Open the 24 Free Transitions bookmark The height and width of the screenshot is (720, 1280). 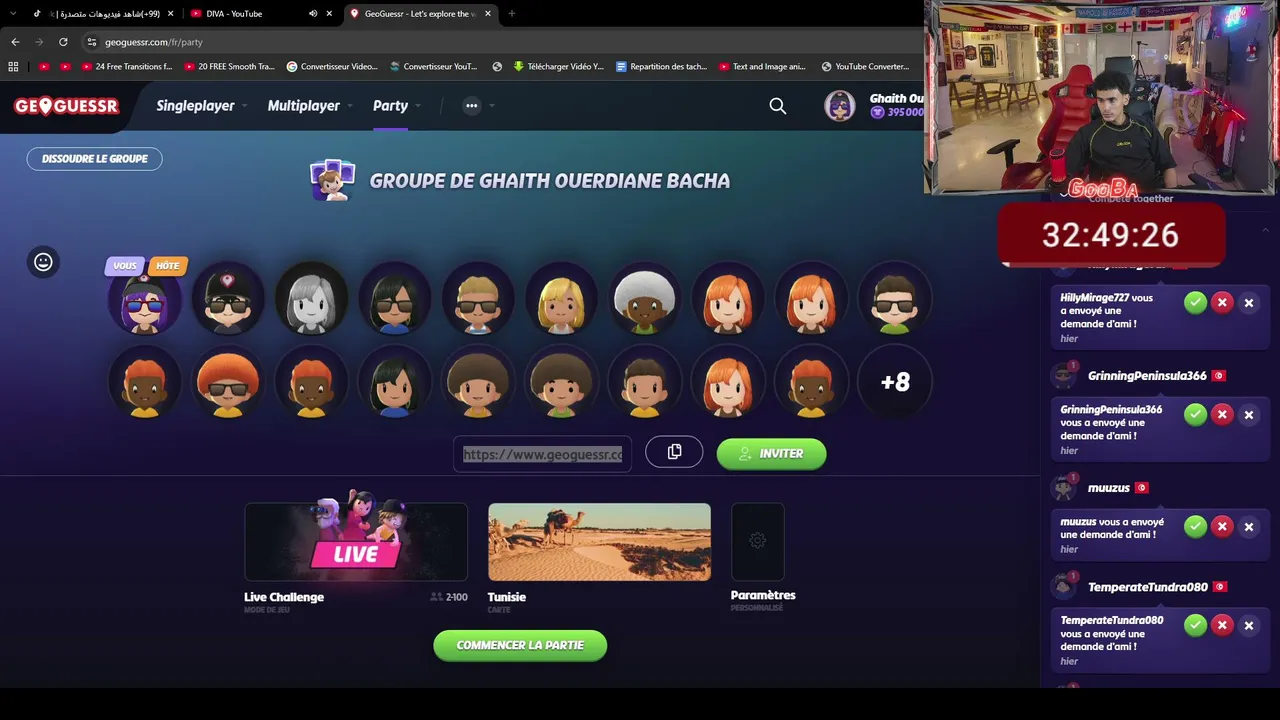(127, 67)
